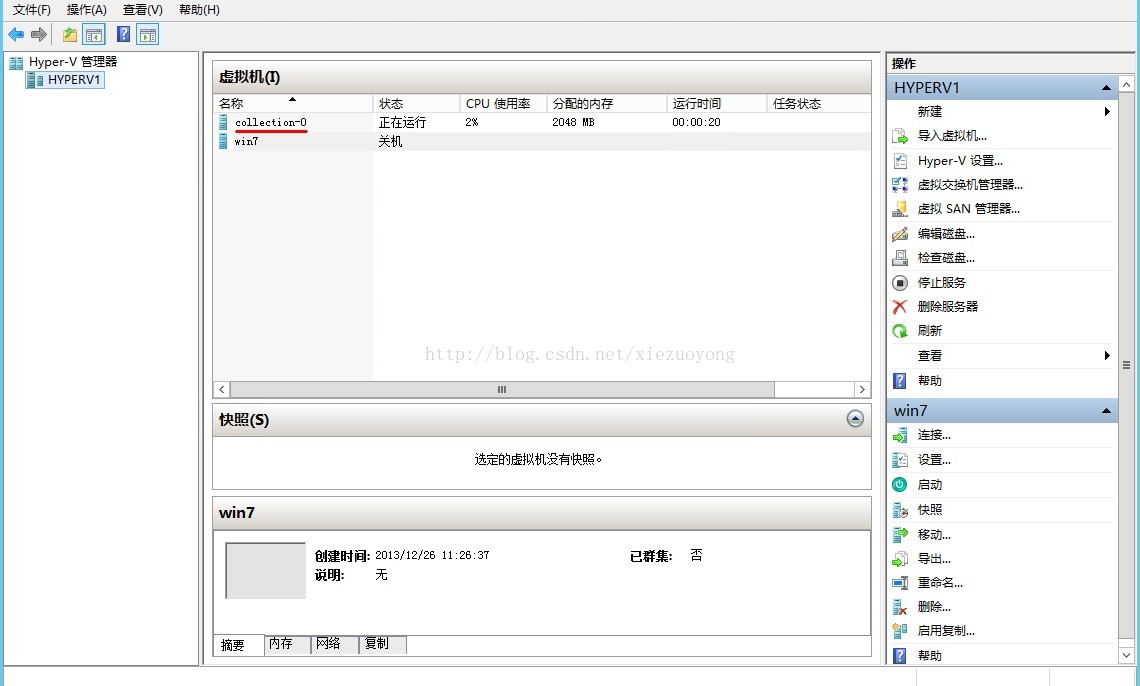This screenshot has height=686, width=1140.
Task: Click the 任务状态 column header
Action: tap(819, 103)
